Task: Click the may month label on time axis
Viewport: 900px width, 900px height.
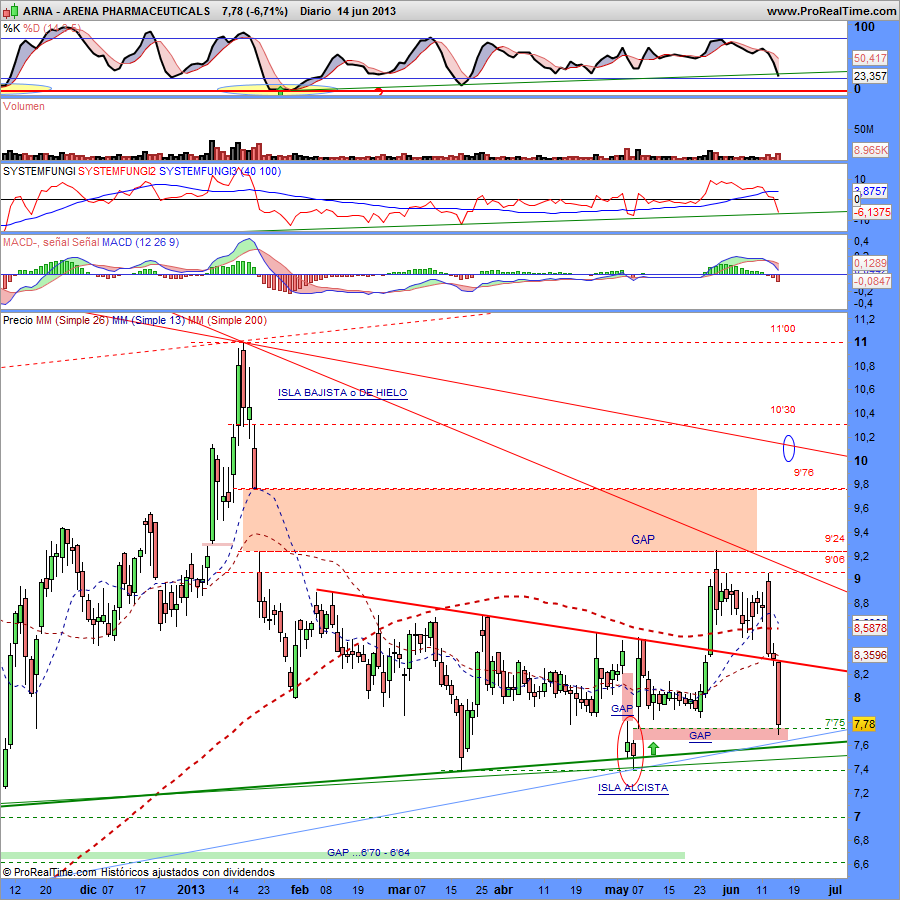Action: [617, 890]
